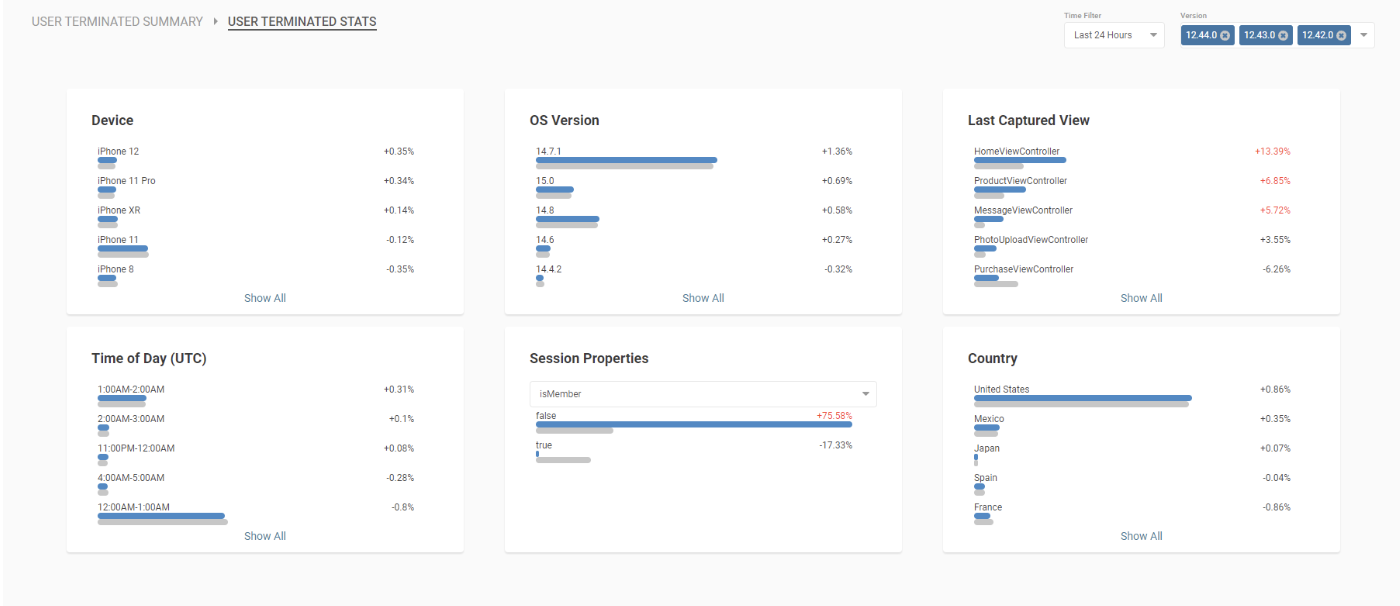Select the false isMember bar
This screenshot has width=1400, height=606.
[x=694, y=424]
